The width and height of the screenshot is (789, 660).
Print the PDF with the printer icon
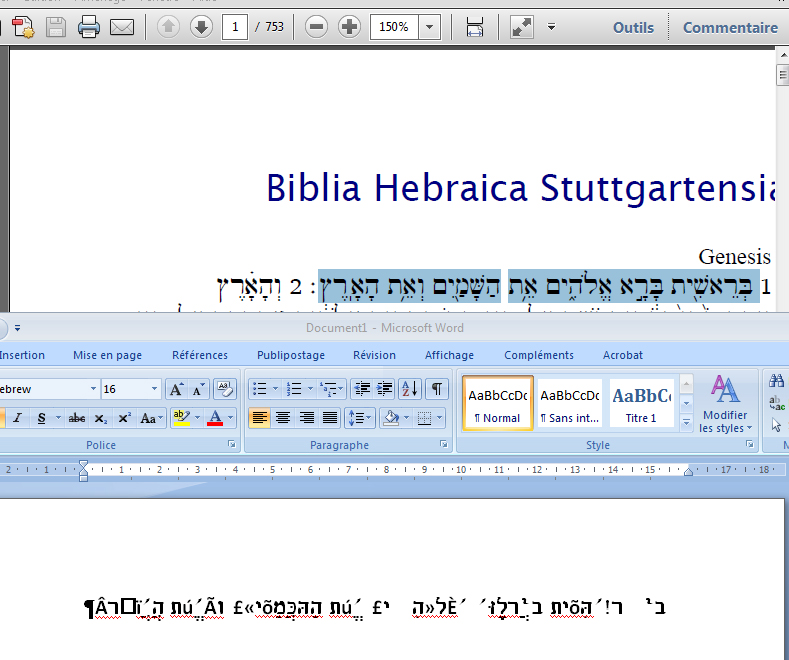(x=89, y=27)
